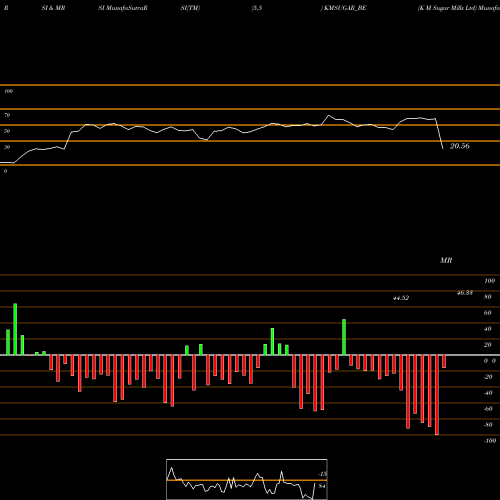Click the 60 label on MR axis
Image resolution: width=500 pixels, height=500 pixels.
tap(487, 313)
